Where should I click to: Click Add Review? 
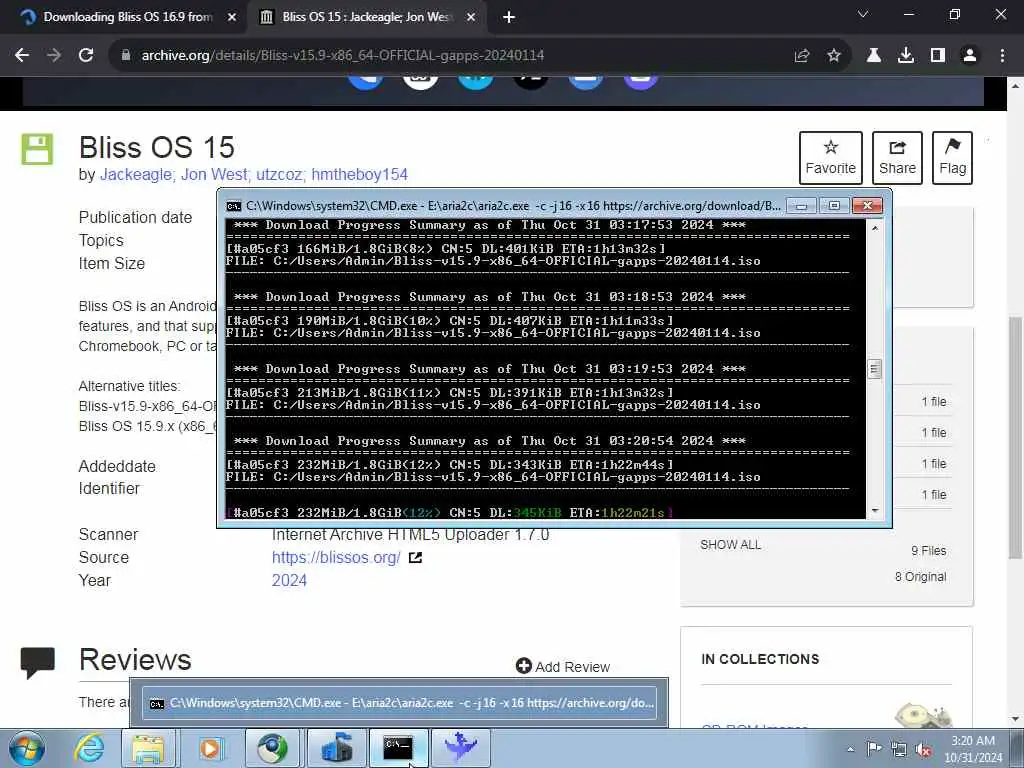point(563,666)
